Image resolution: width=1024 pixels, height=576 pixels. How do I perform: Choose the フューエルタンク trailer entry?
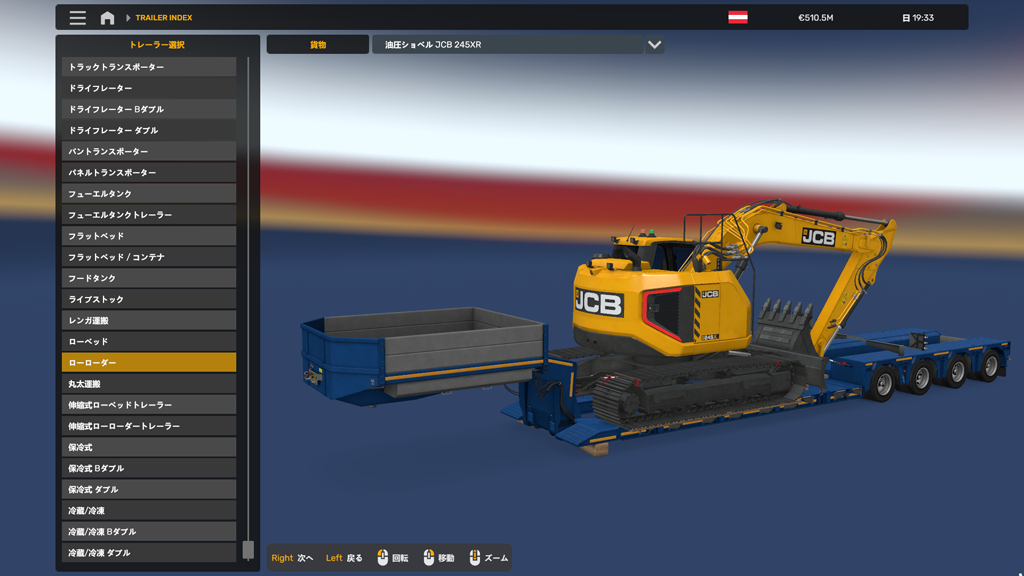(149, 194)
